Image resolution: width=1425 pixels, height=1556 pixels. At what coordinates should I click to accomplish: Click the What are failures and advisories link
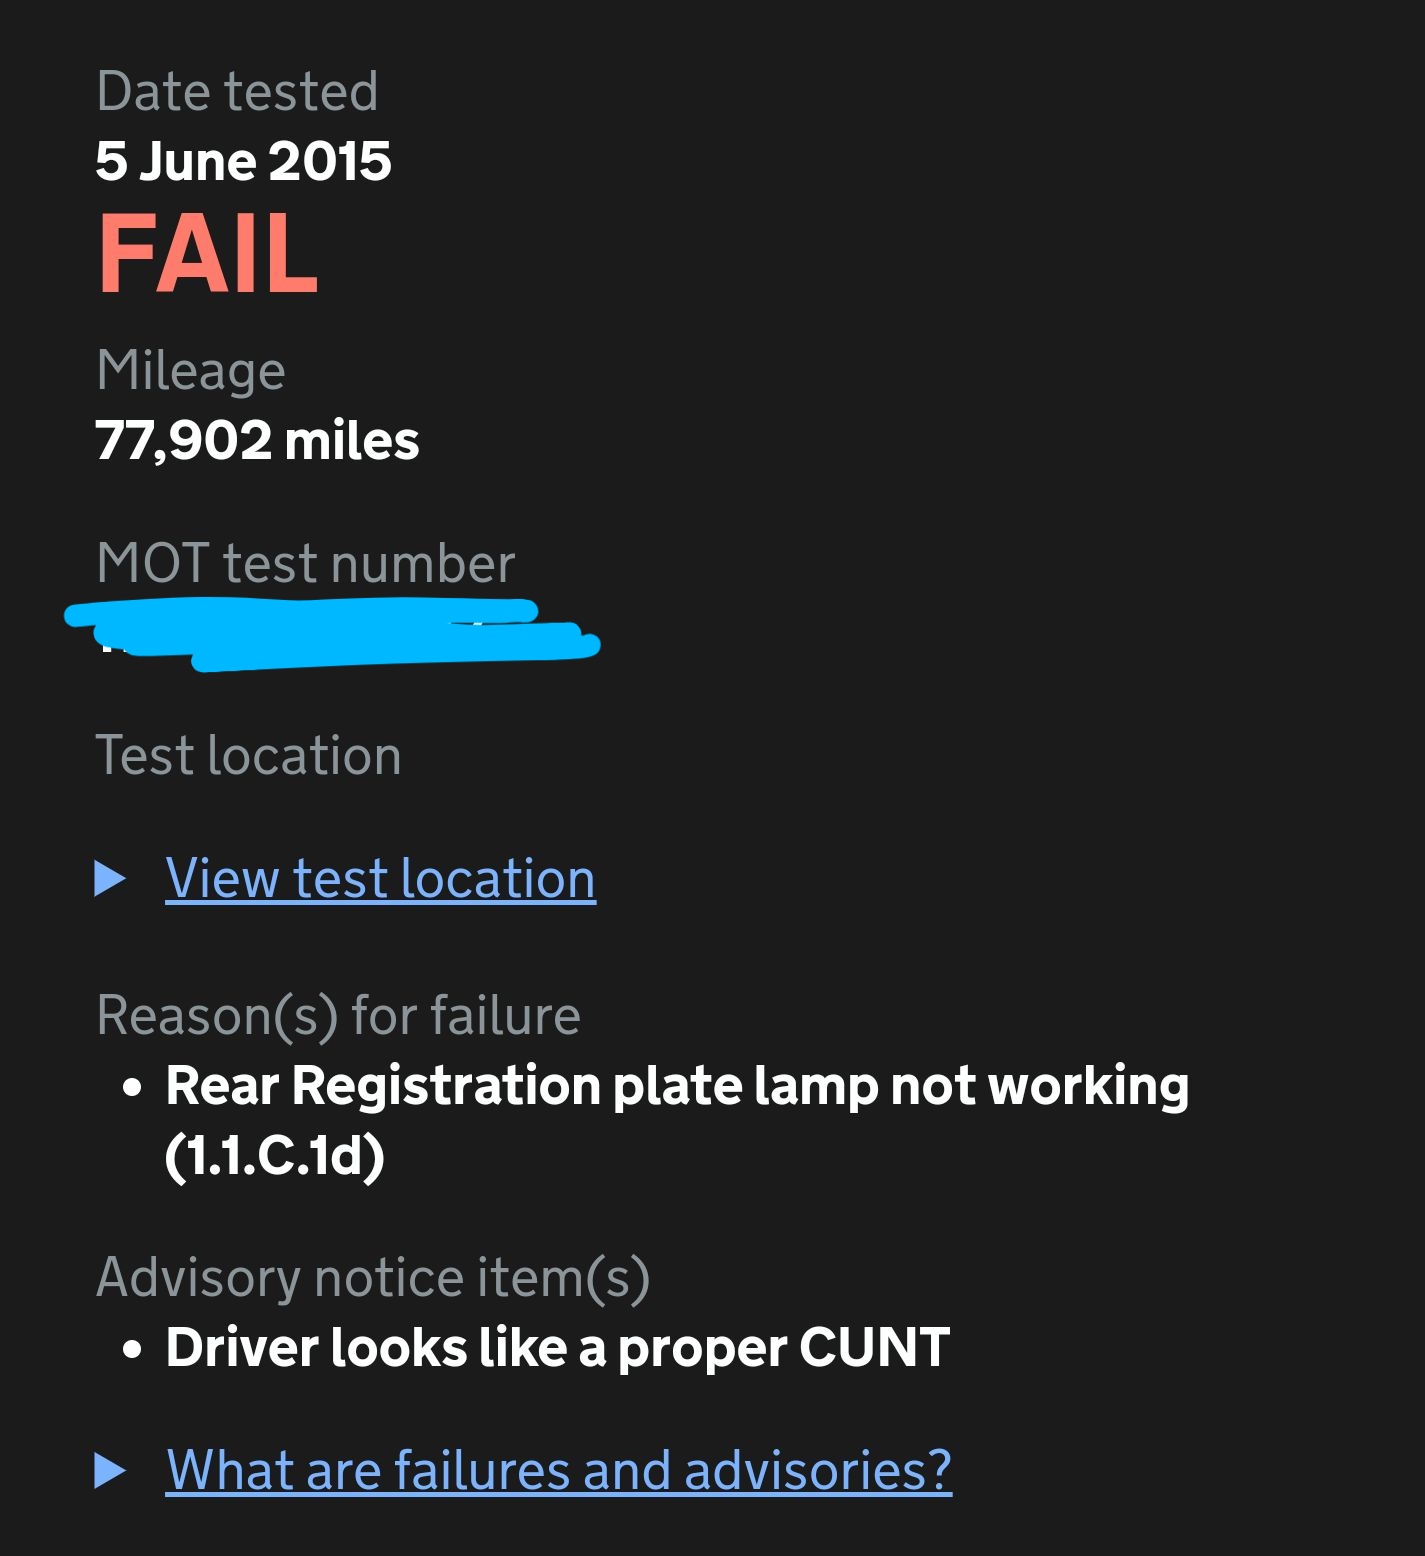pos(557,1471)
